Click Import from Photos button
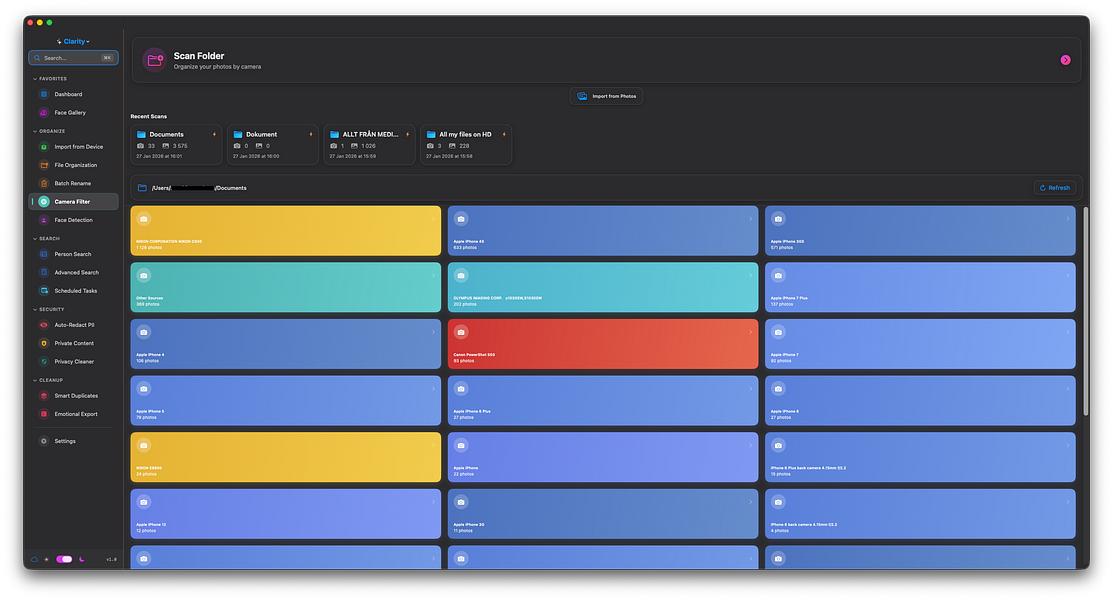Viewport: 1113px width, 600px height. [x=606, y=97]
